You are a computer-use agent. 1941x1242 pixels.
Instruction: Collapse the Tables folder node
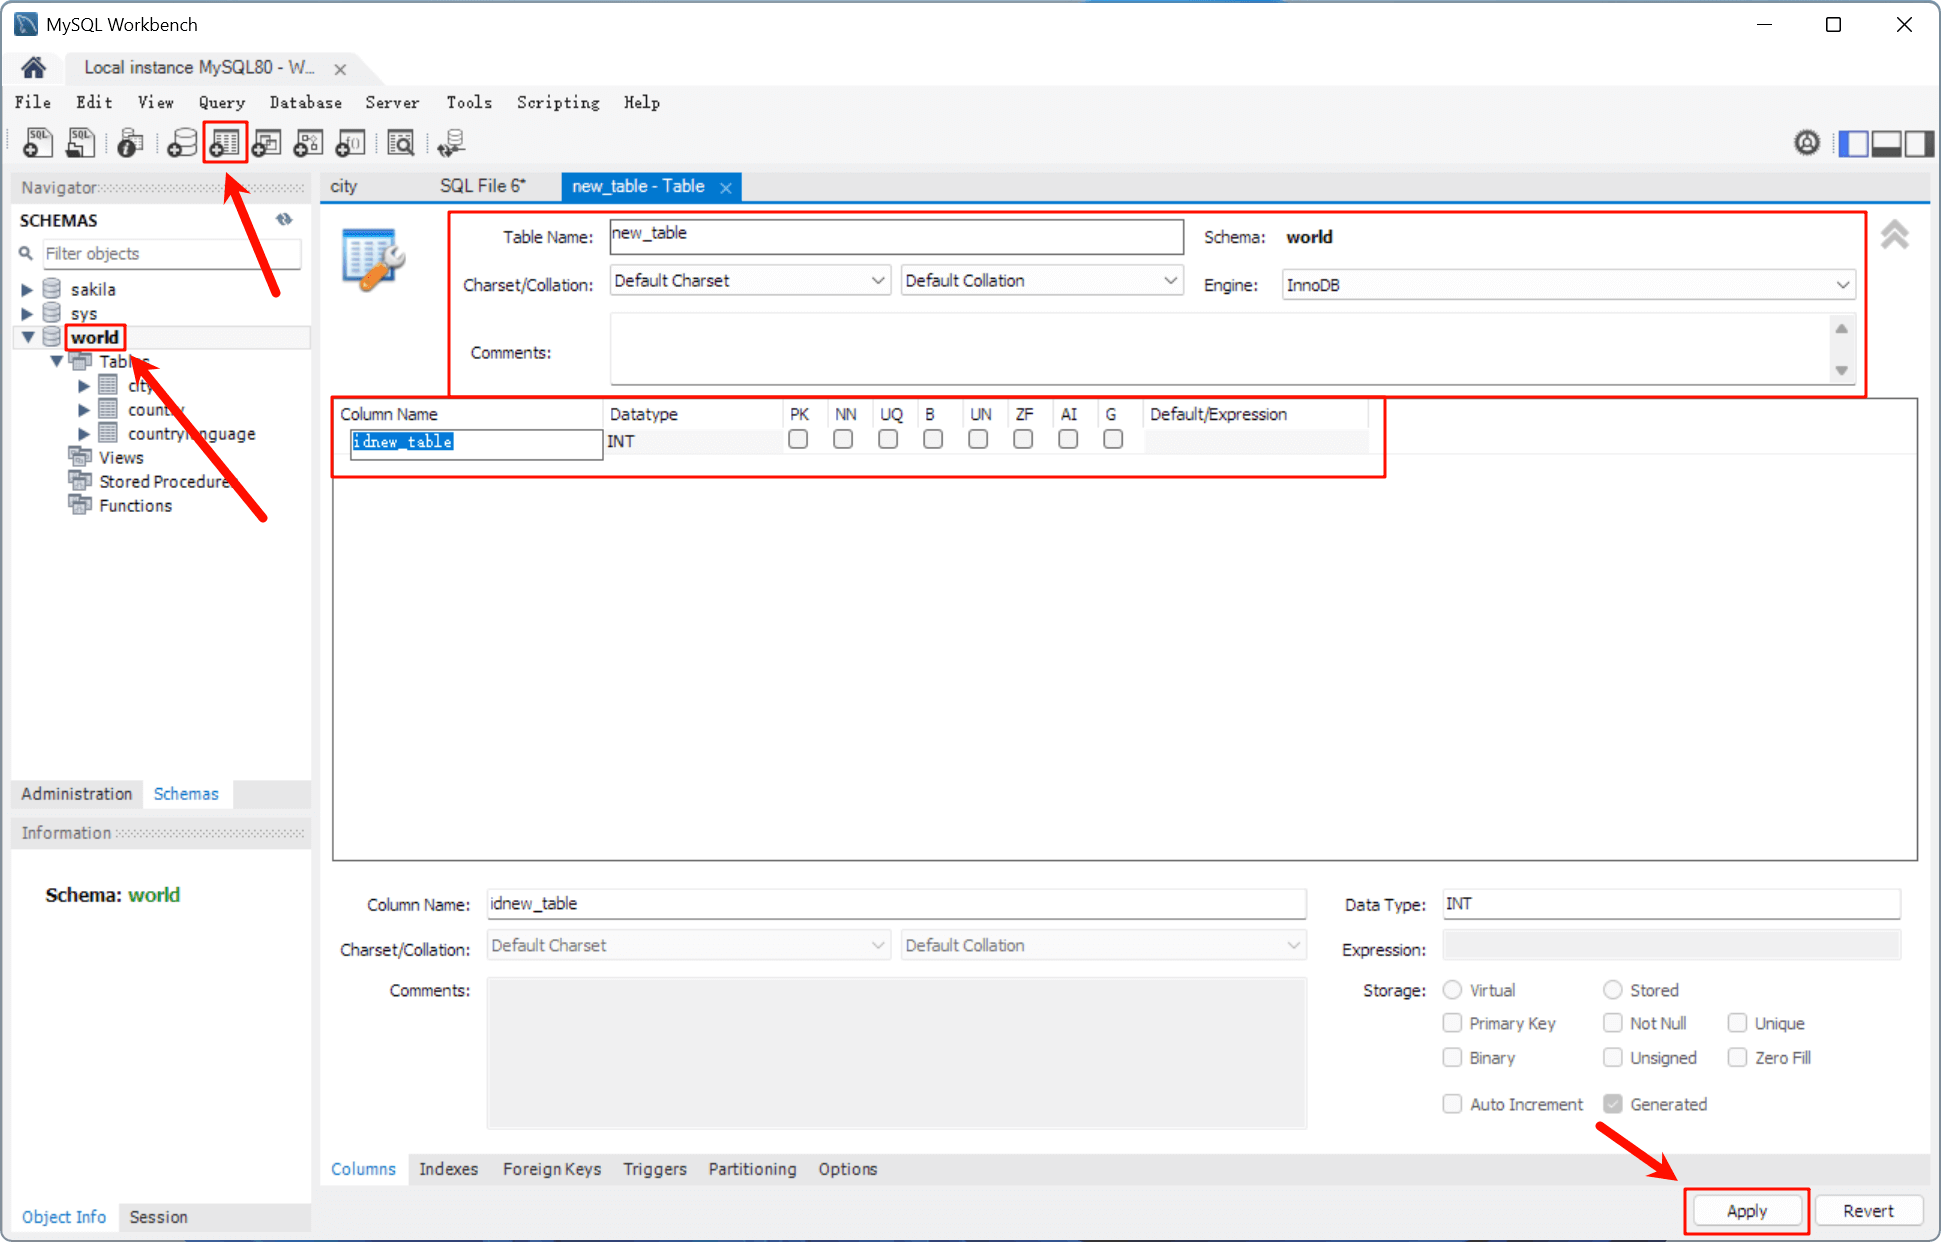point(56,361)
